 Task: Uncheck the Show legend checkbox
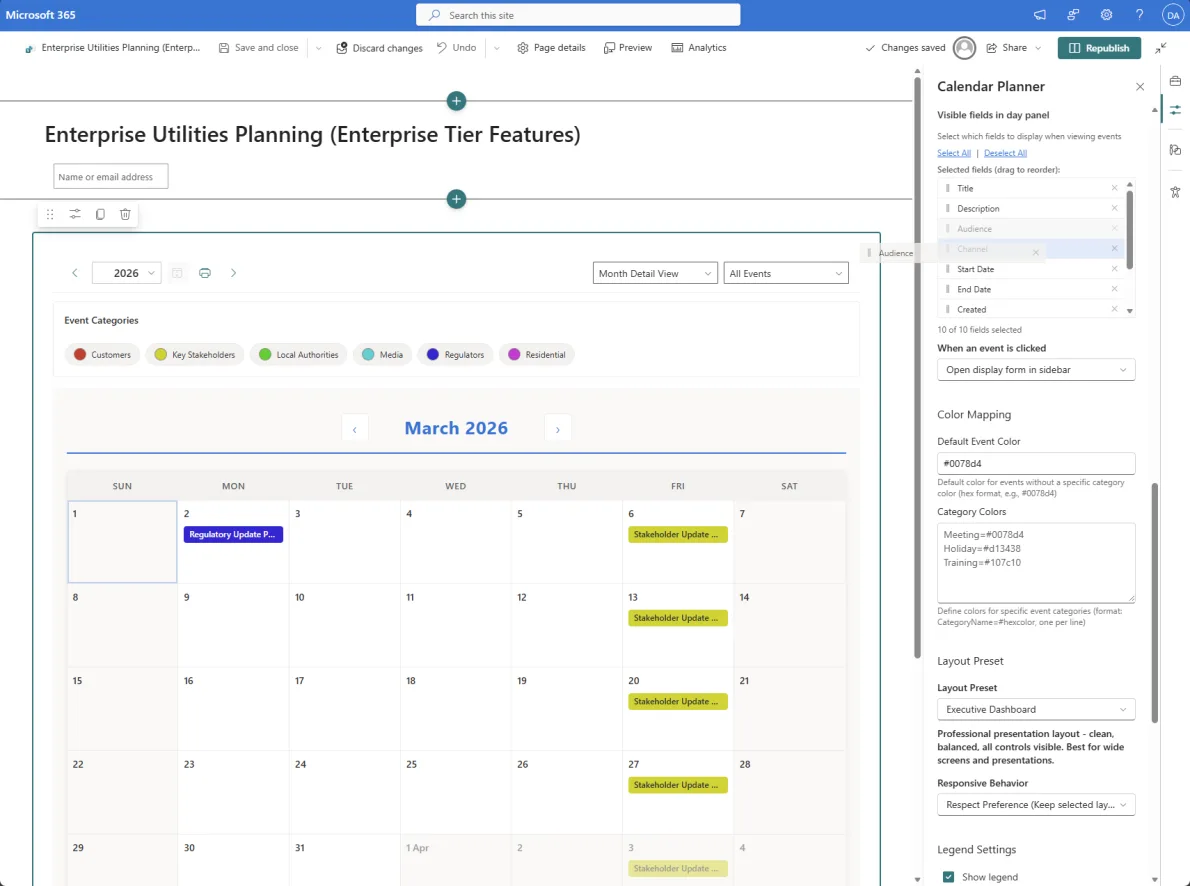(x=948, y=877)
